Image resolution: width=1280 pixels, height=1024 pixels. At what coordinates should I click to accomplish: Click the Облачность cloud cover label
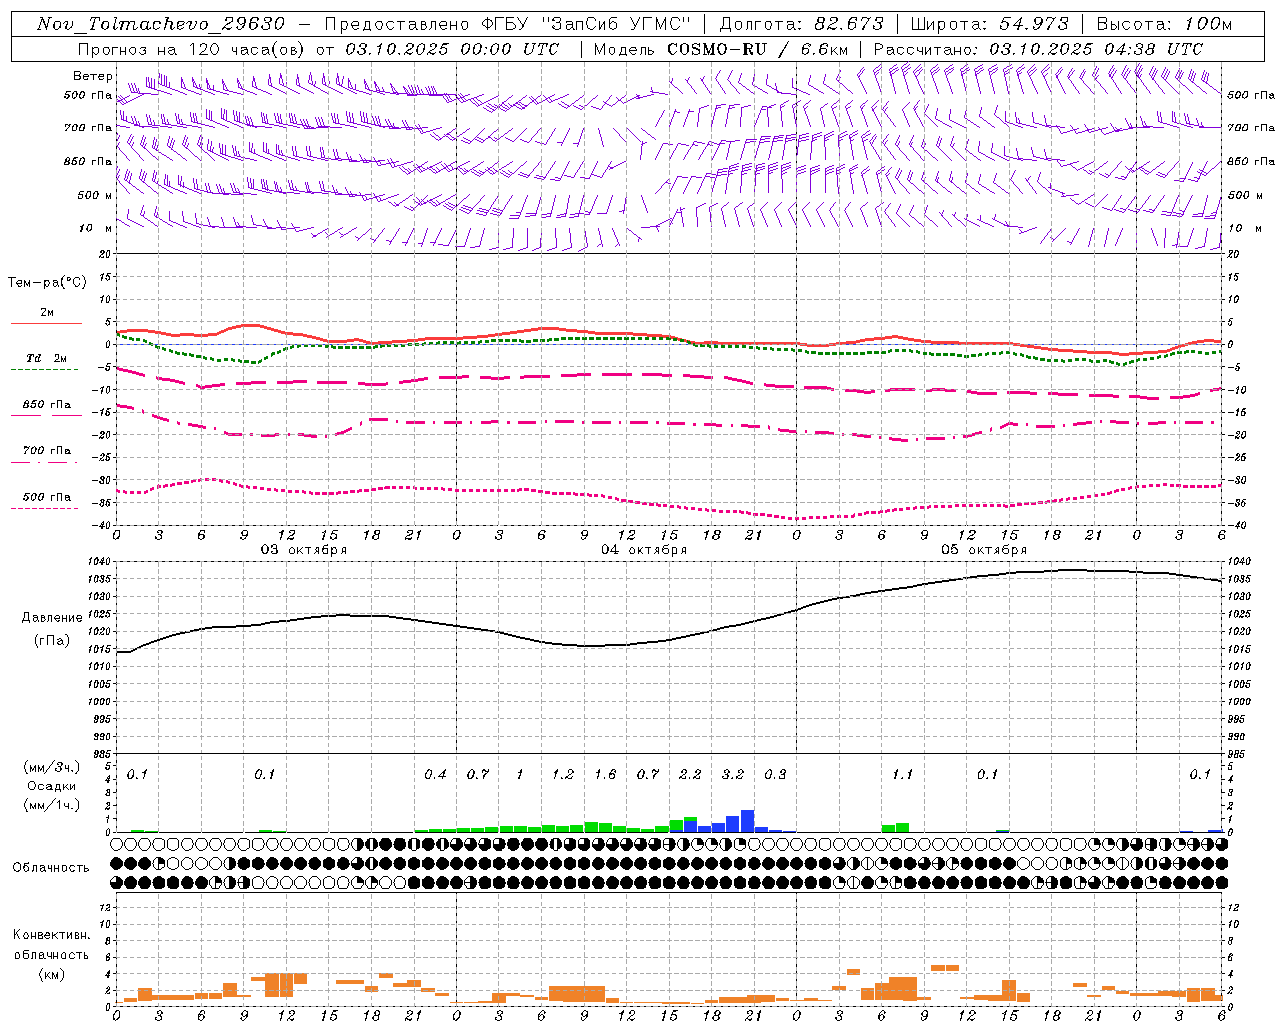[51, 868]
